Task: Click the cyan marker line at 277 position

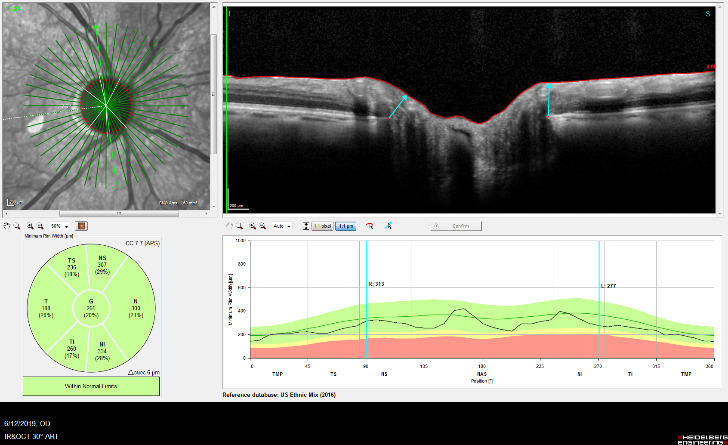Action: tap(599, 300)
